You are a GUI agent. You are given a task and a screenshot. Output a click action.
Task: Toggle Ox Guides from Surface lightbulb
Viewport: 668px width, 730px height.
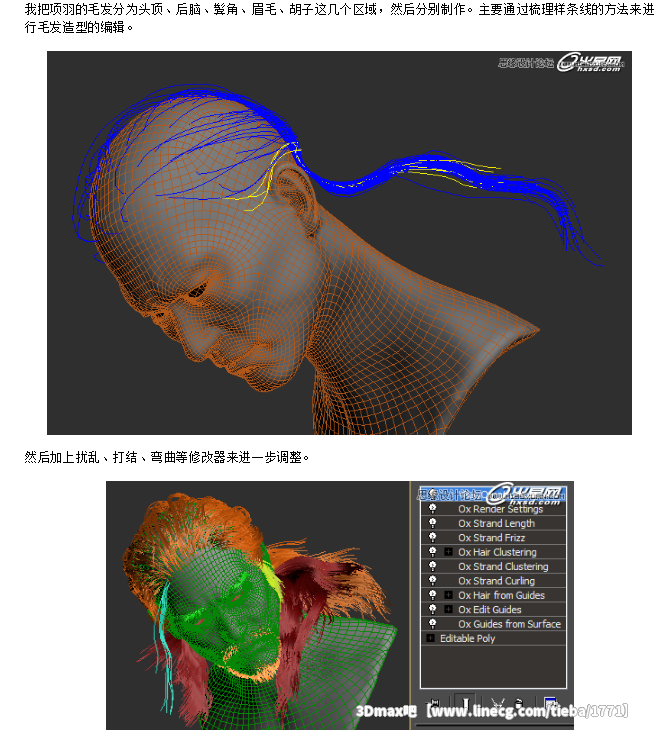432,624
